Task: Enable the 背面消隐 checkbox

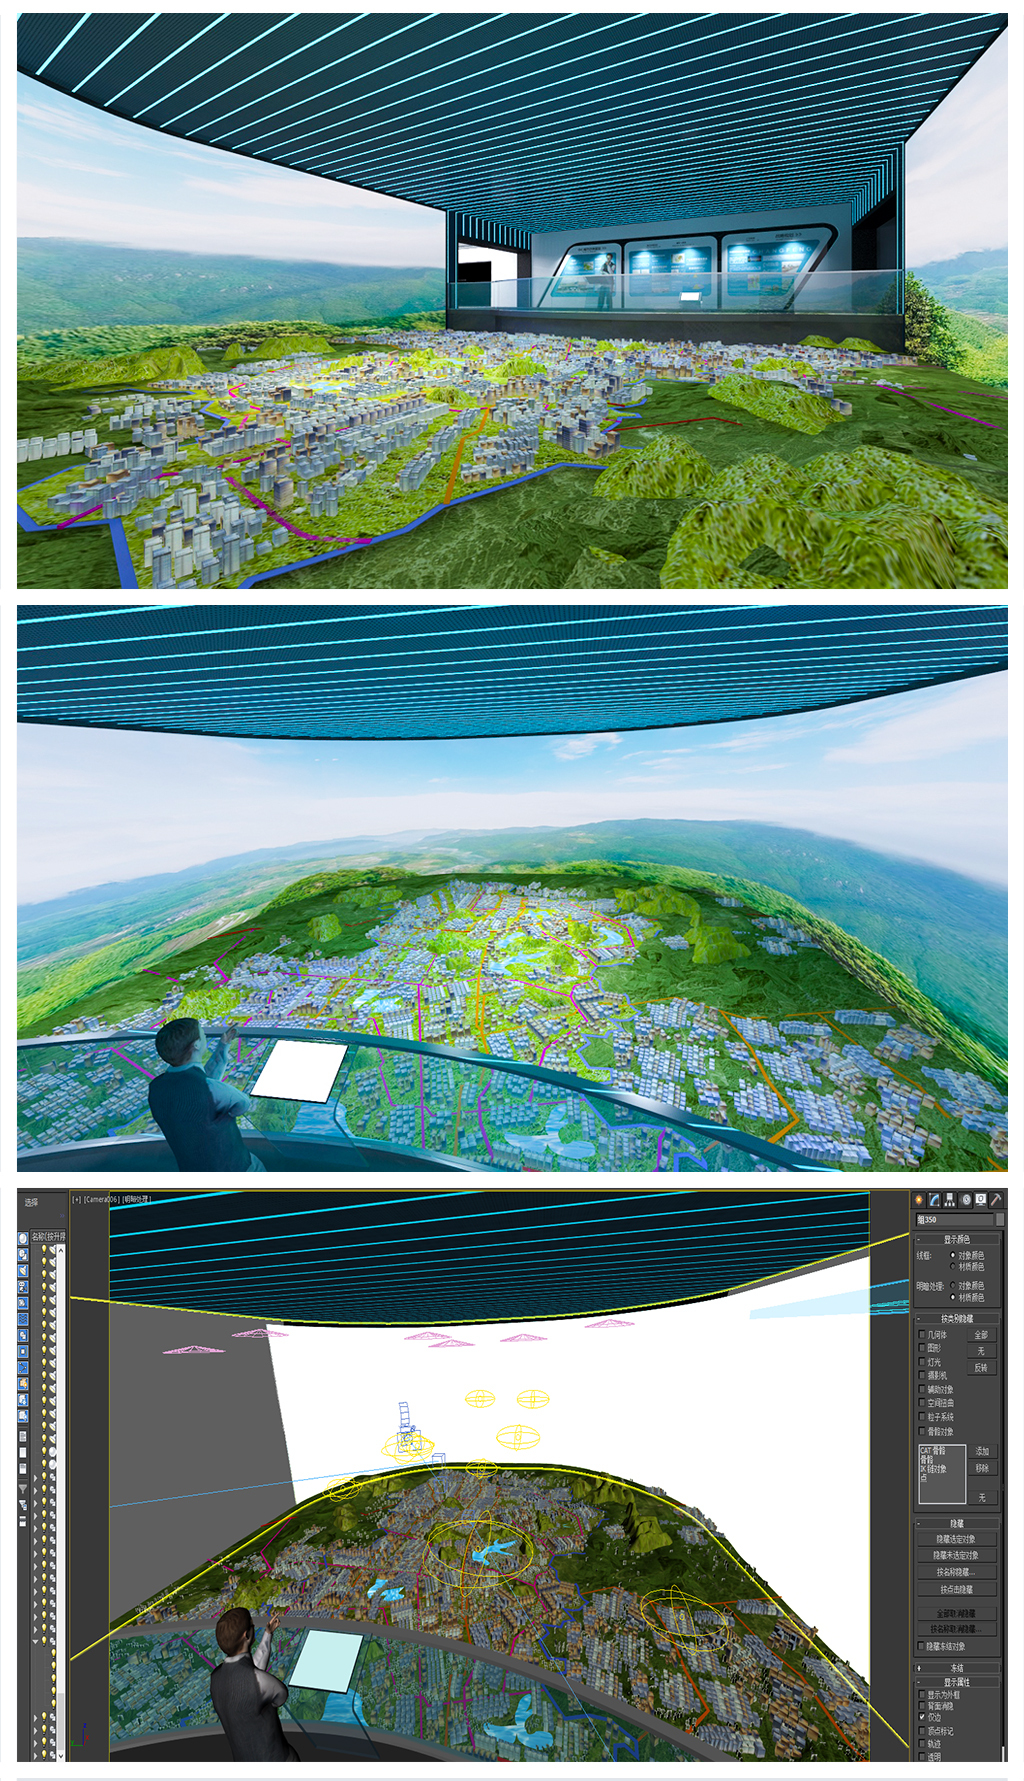Action: [922, 1705]
